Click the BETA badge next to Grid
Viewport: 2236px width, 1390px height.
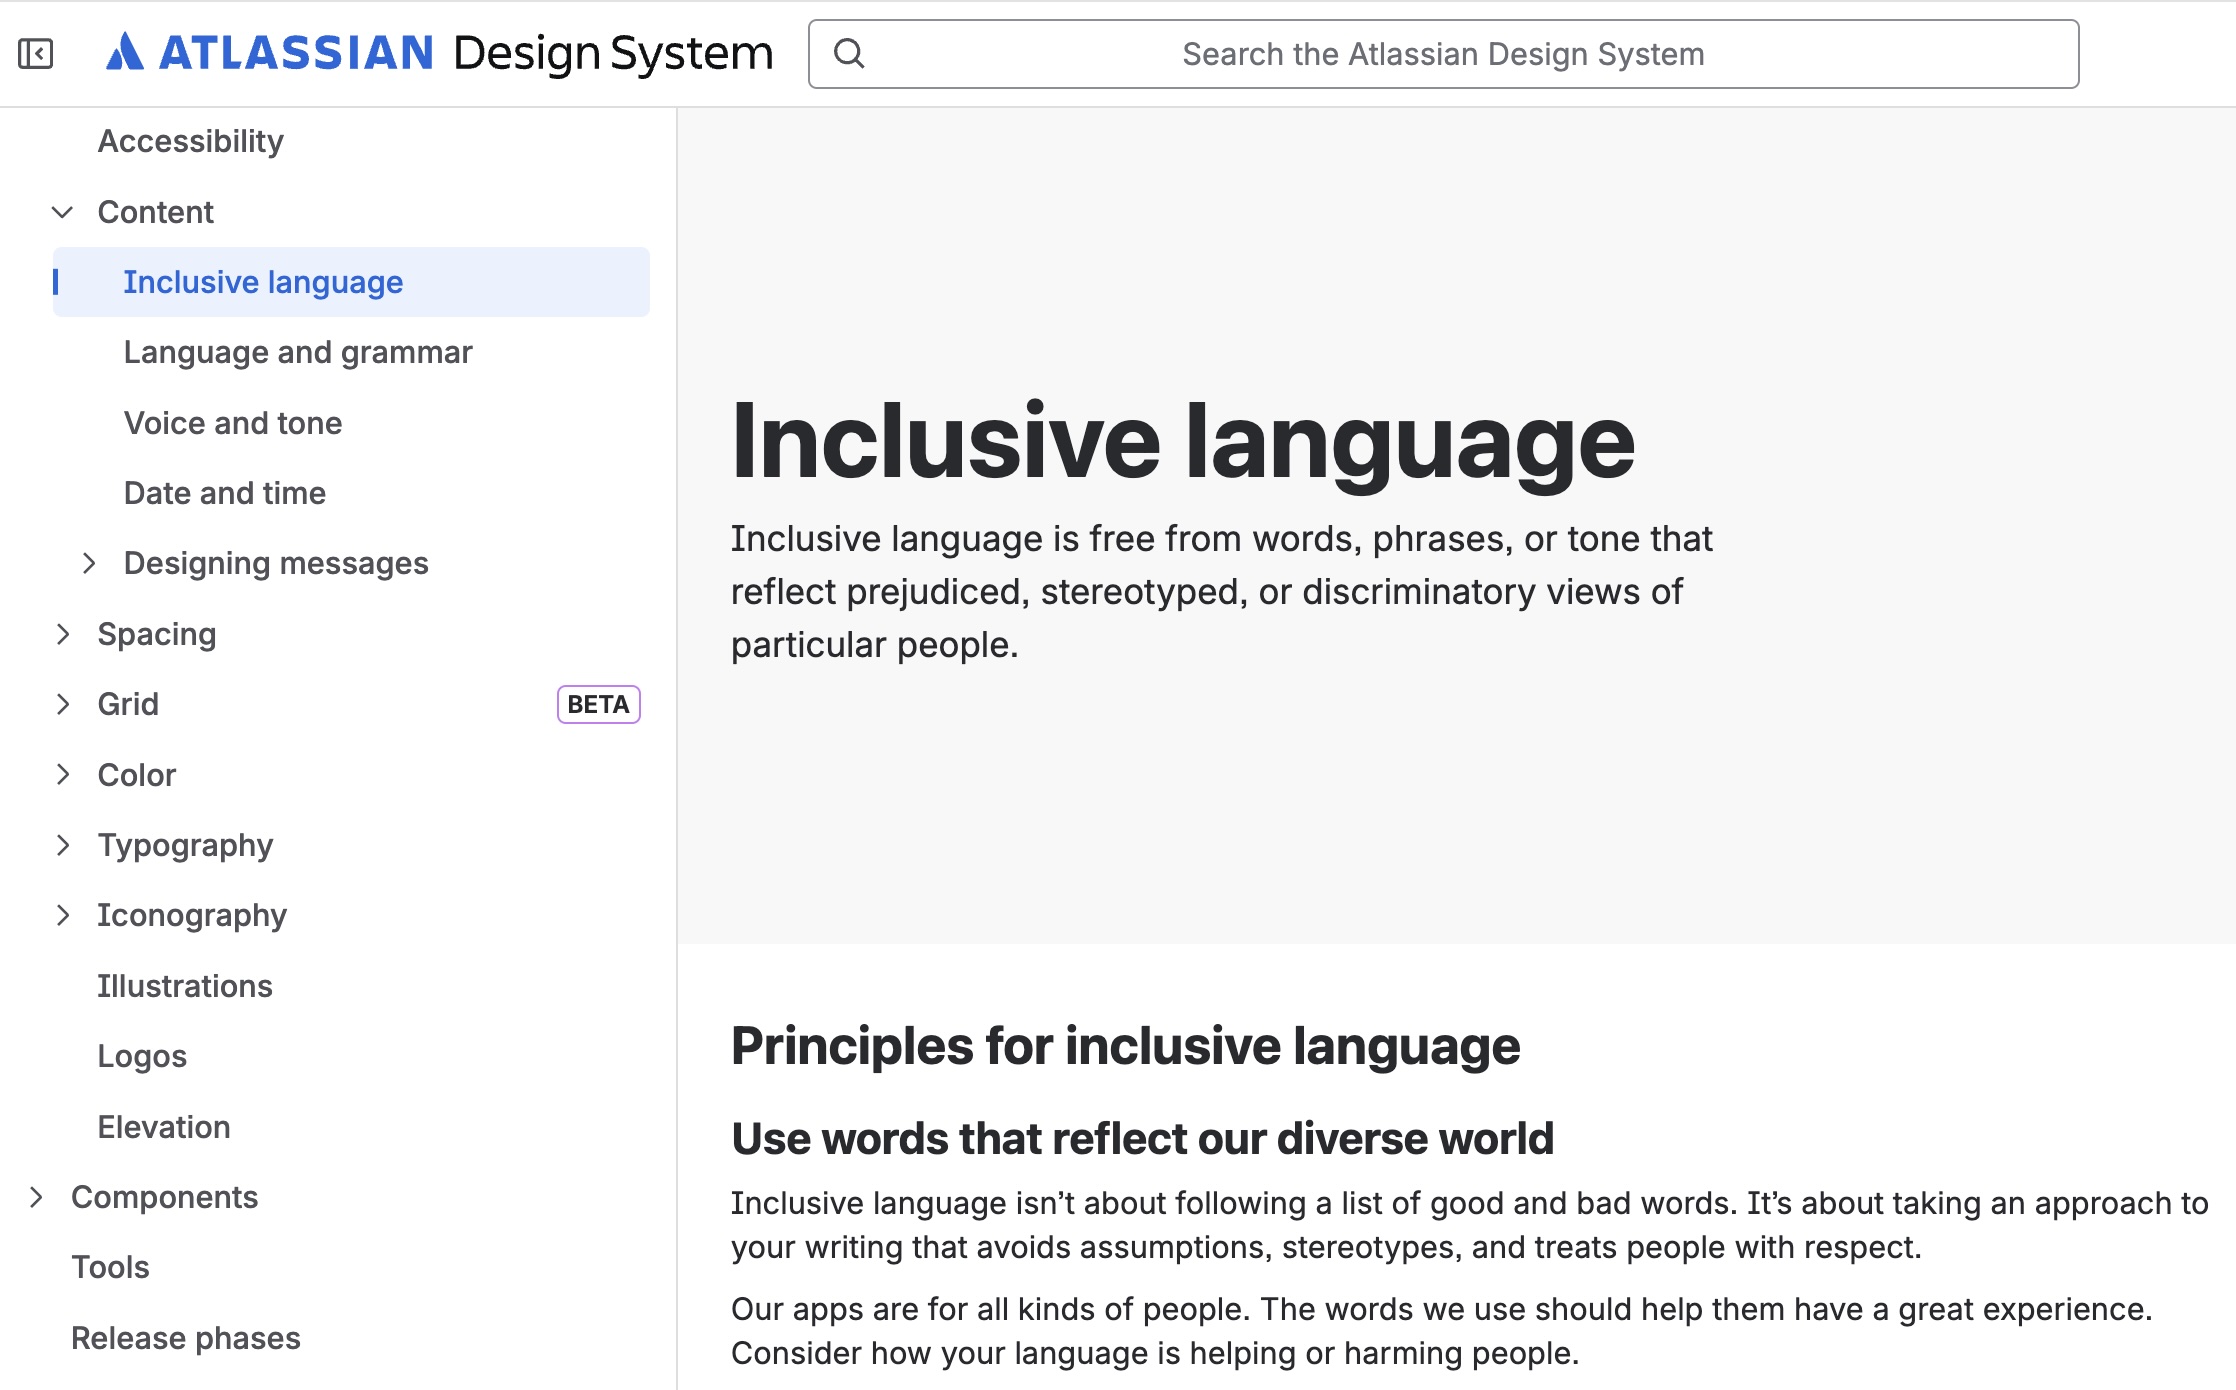tap(598, 704)
